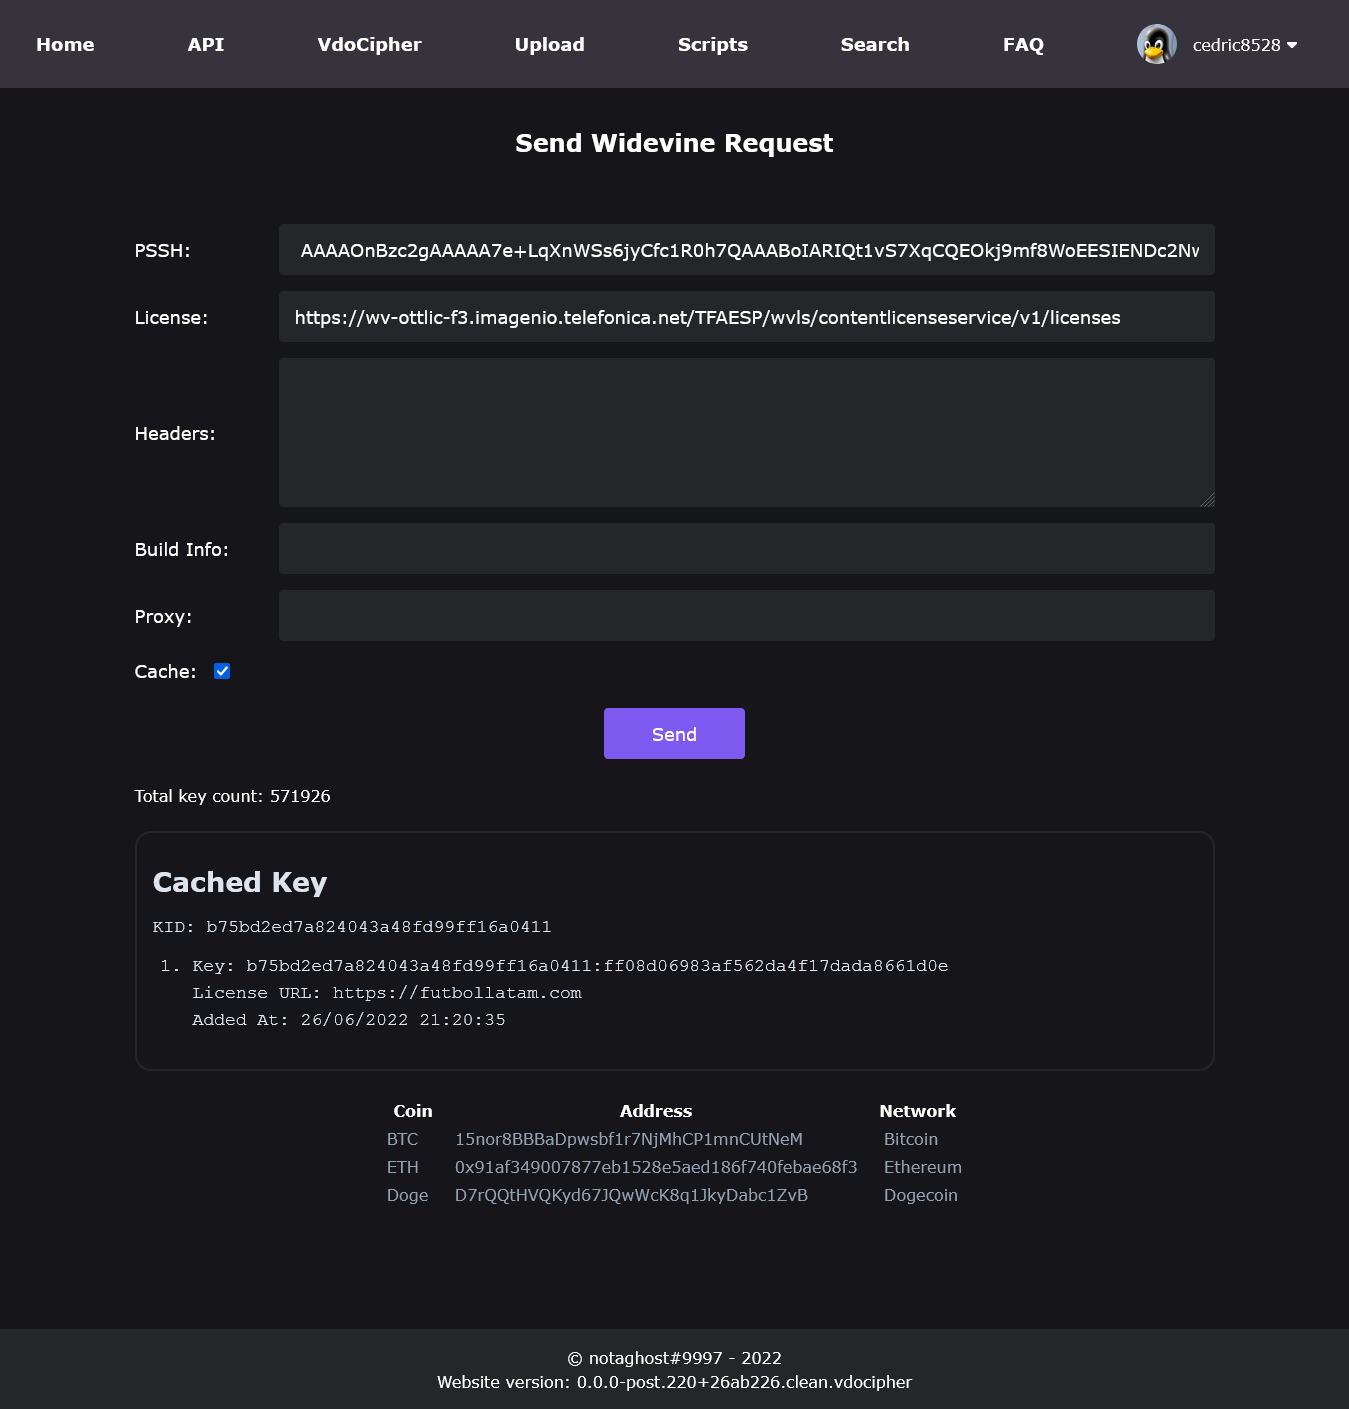The height and width of the screenshot is (1409, 1349).
Task: Select the cached Key value line
Action: pos(570,966)
